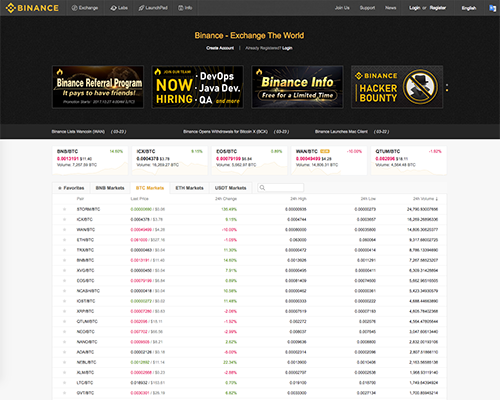This screenshot has height=400, width=500.
Task: Click the STORM/BTC pair name
Action: click(88, 209)
